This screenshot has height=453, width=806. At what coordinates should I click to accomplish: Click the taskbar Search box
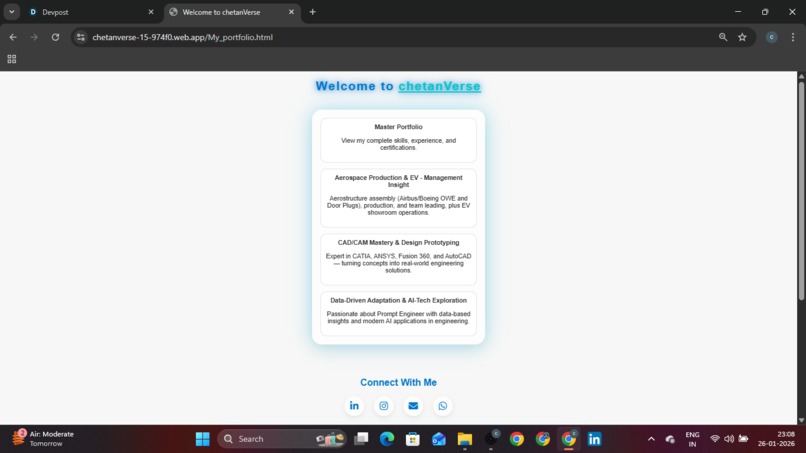[x=282, y=439]
